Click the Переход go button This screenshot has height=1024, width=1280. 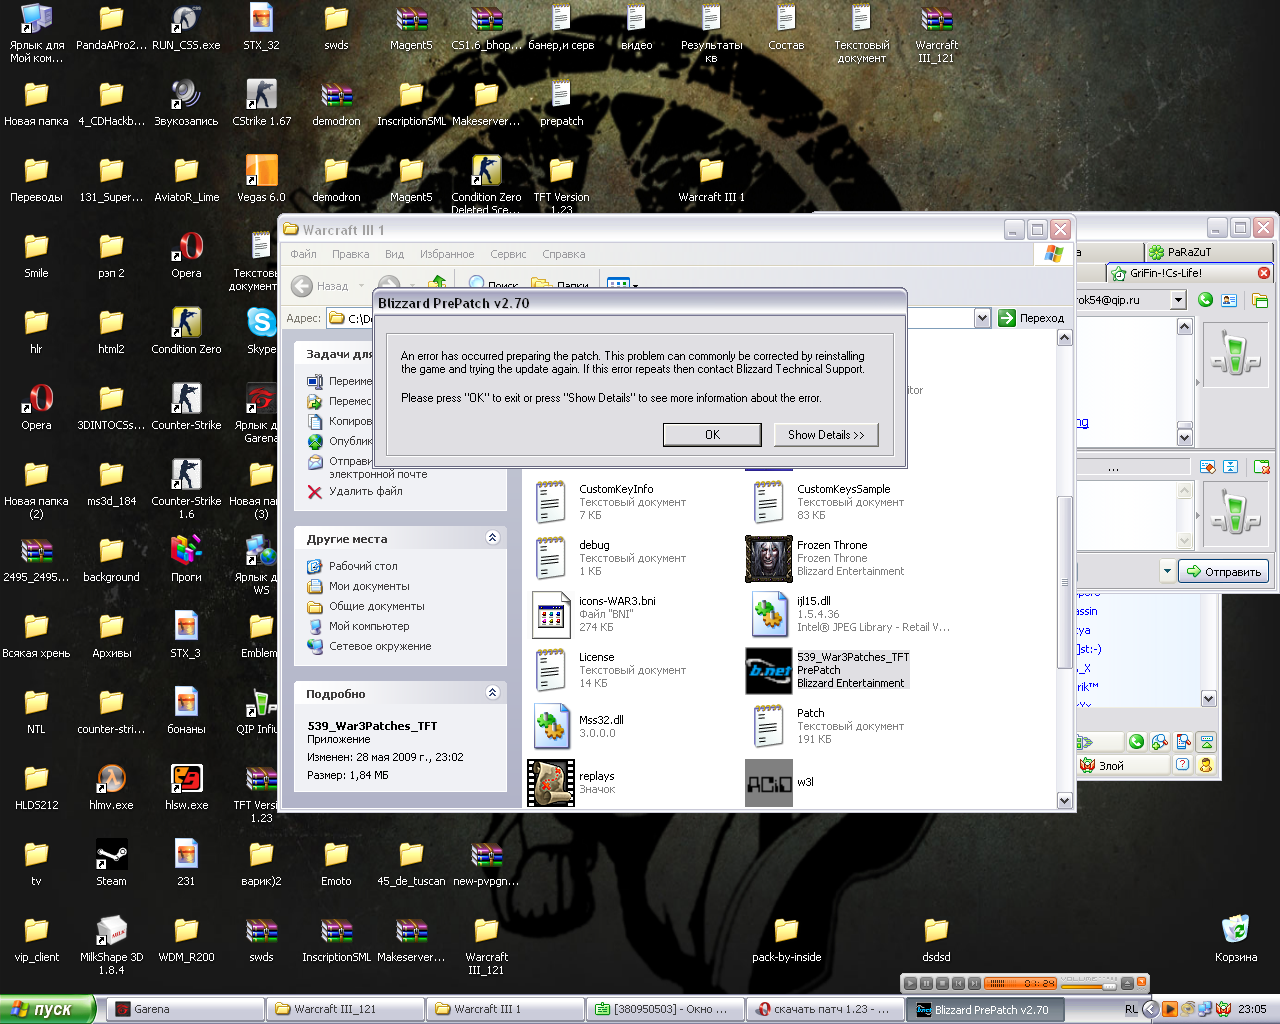pyautogui.click(x=1031, y=318)
